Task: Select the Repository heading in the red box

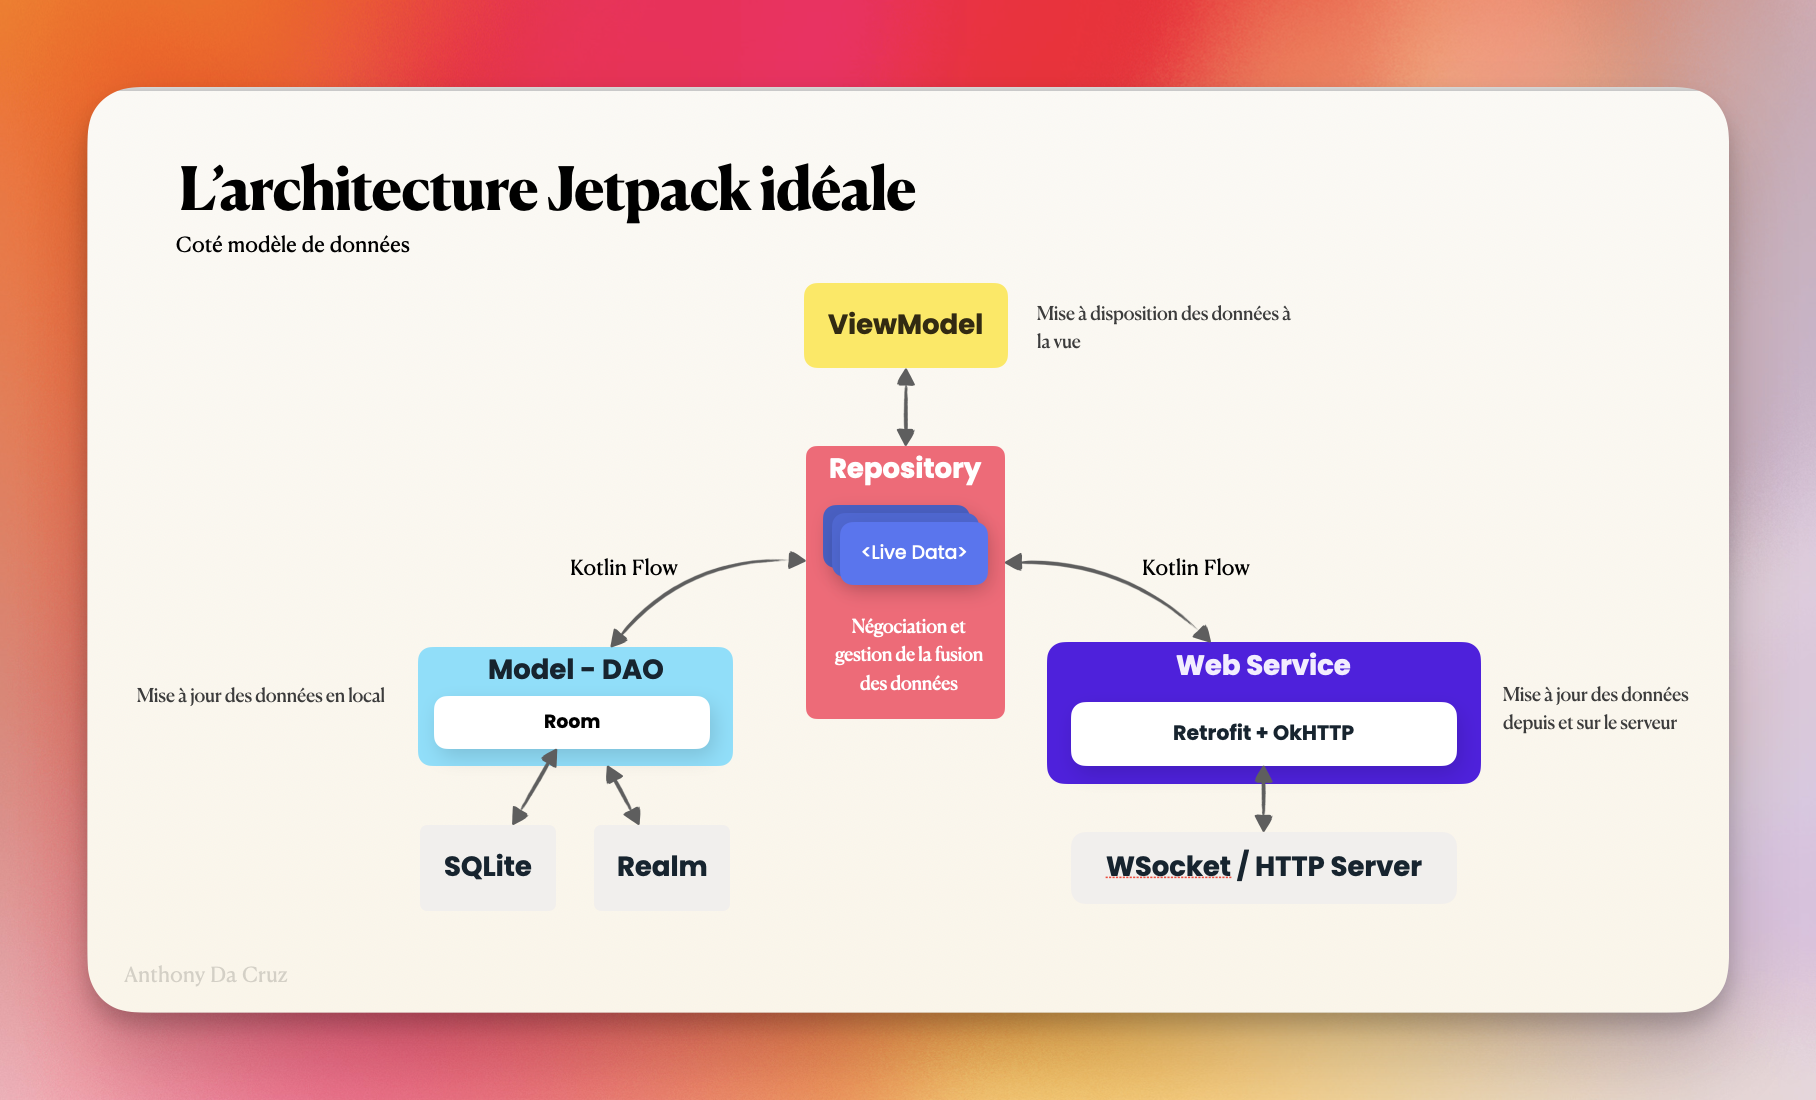Action: (x=904, y=468)
